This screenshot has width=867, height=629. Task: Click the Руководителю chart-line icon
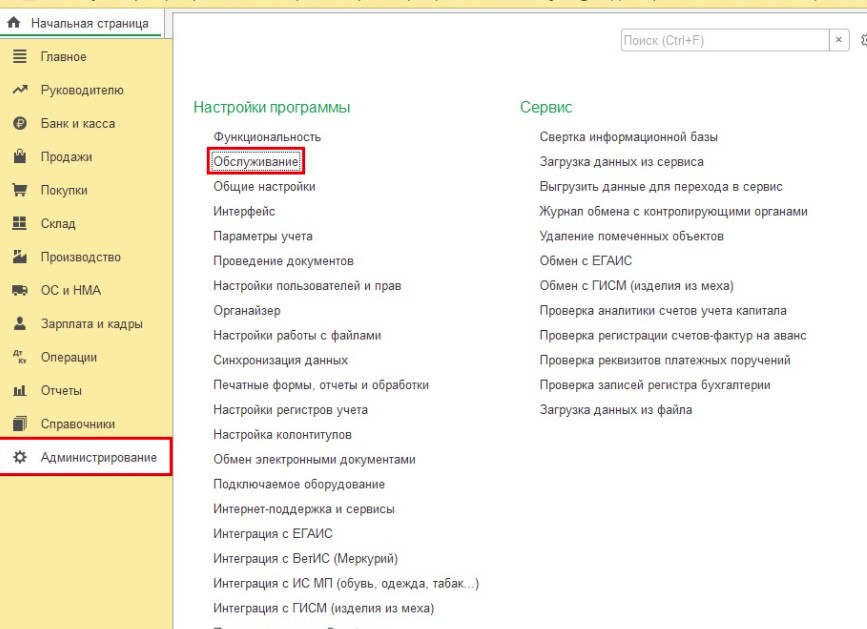[20, 90]
